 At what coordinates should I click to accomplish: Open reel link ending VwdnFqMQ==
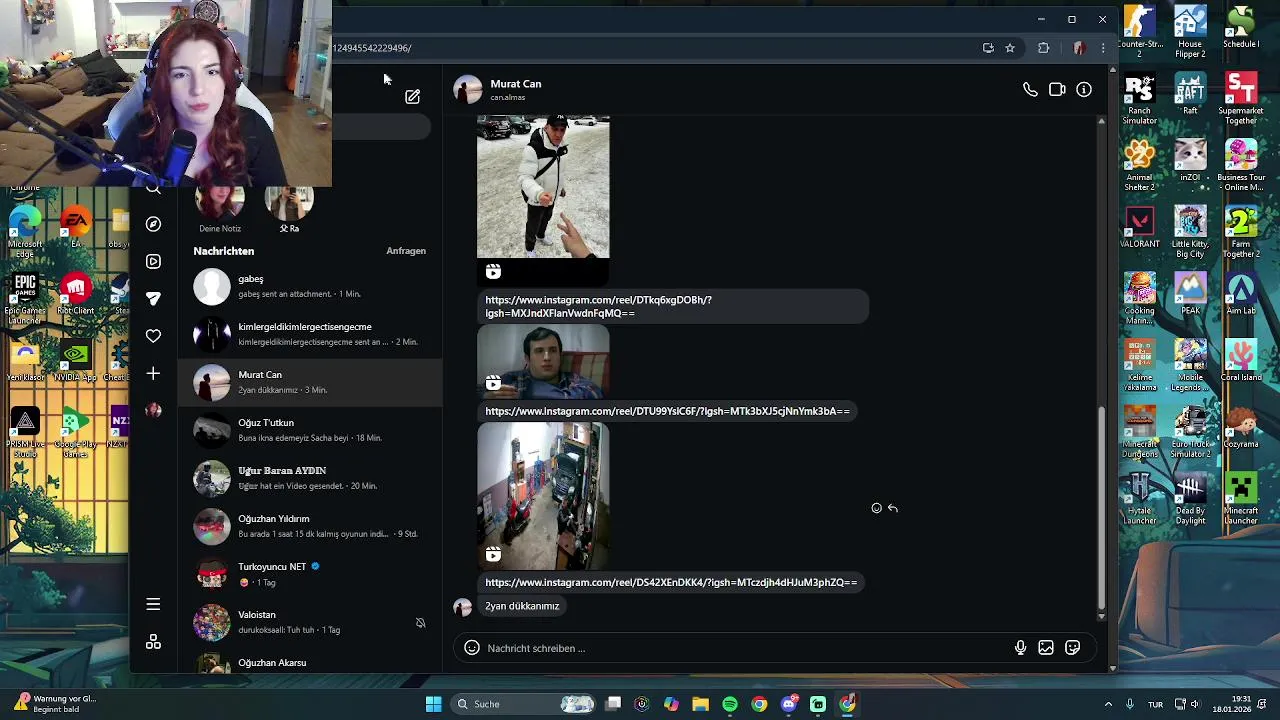click(x=598, y=306)
